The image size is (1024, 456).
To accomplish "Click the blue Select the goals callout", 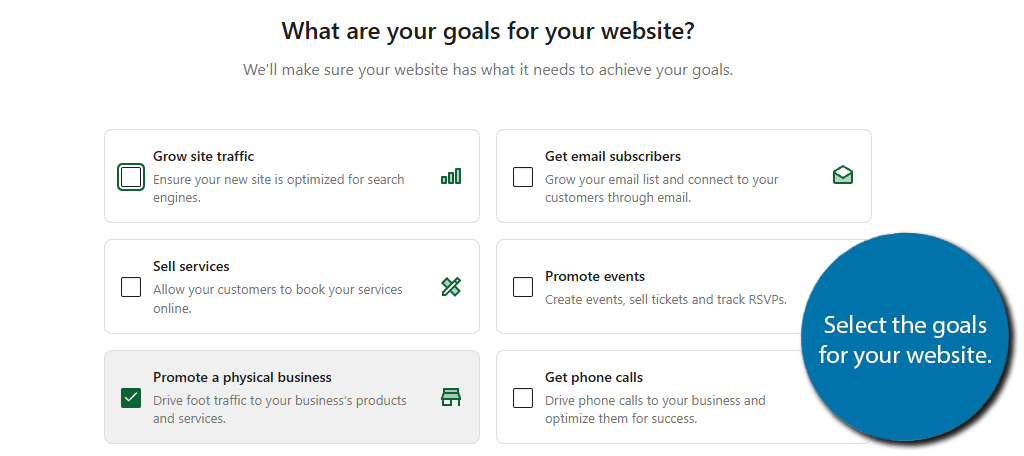I will (x=905, y=340).
